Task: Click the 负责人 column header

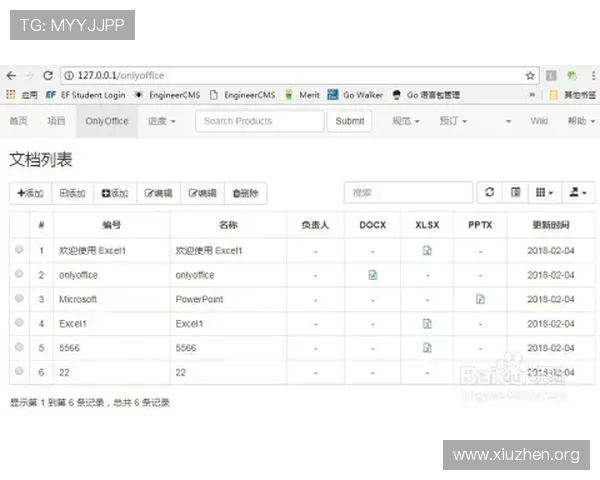Action: tap(315, 225)
